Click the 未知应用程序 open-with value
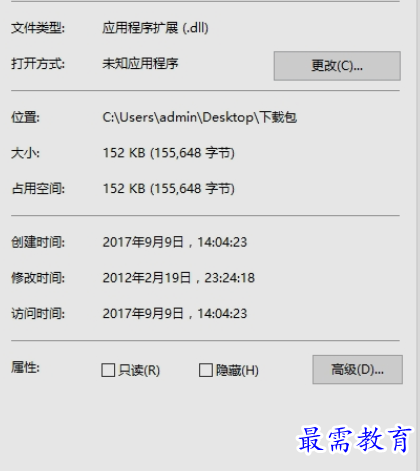Viewport: 420px width, 471px height. tap(140, 63)
